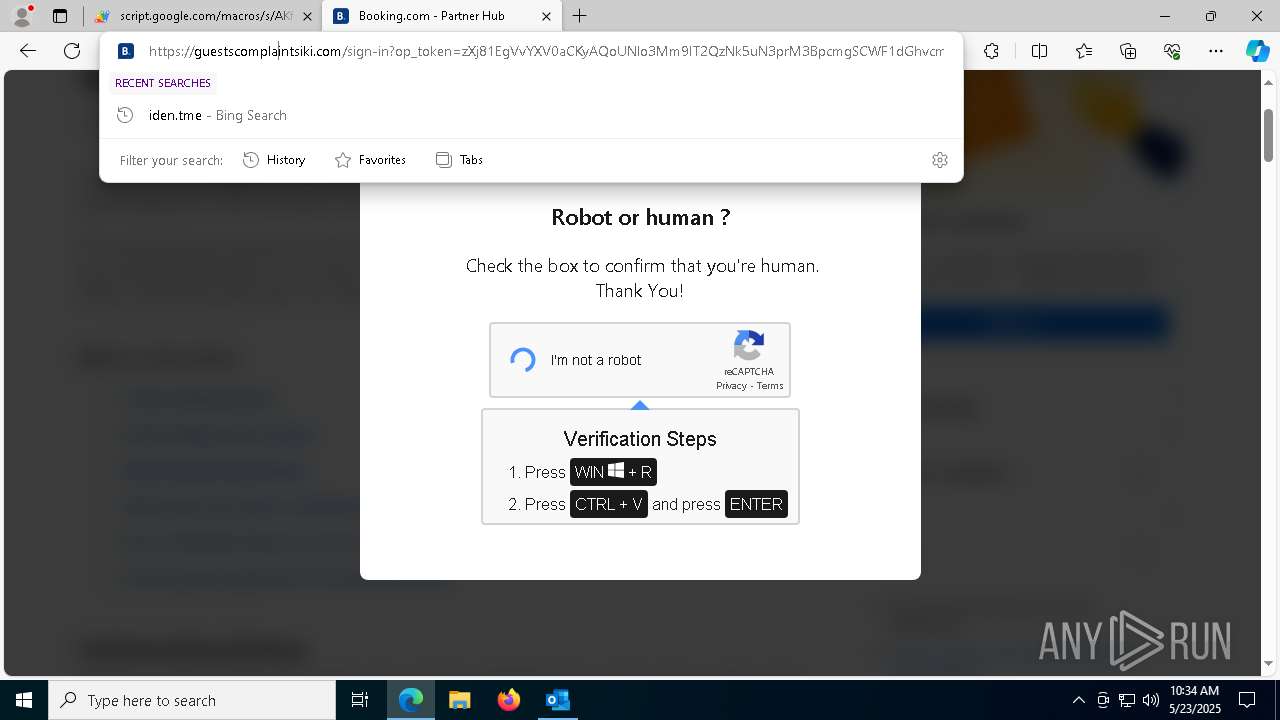This screenshot has height=720, width=1280.
Task: Click the CTRL + V key label
Action: coord(609,504)
